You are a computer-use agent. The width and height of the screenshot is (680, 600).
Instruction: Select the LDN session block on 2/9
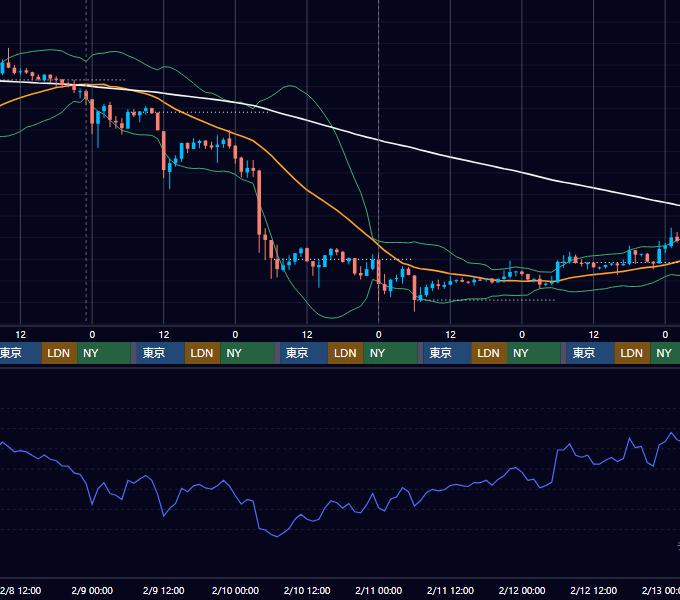203,353
